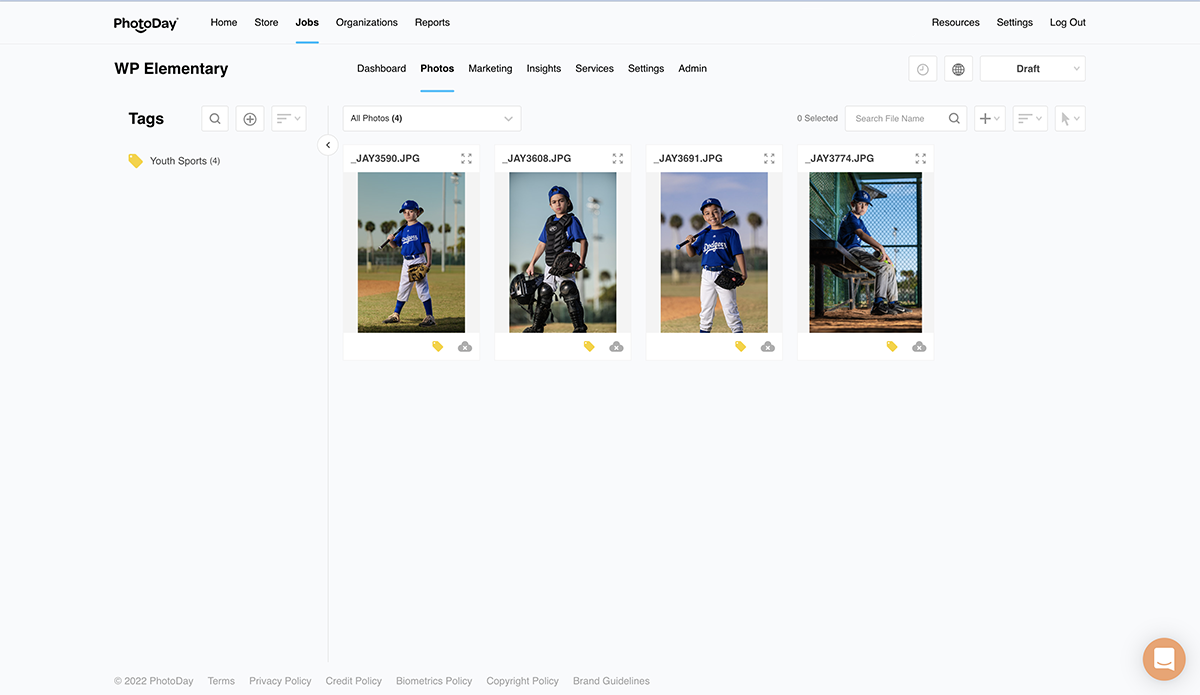Open the tags sort dropdown
The width and height of the screenshot is (1200, 695).
[288, 119]
